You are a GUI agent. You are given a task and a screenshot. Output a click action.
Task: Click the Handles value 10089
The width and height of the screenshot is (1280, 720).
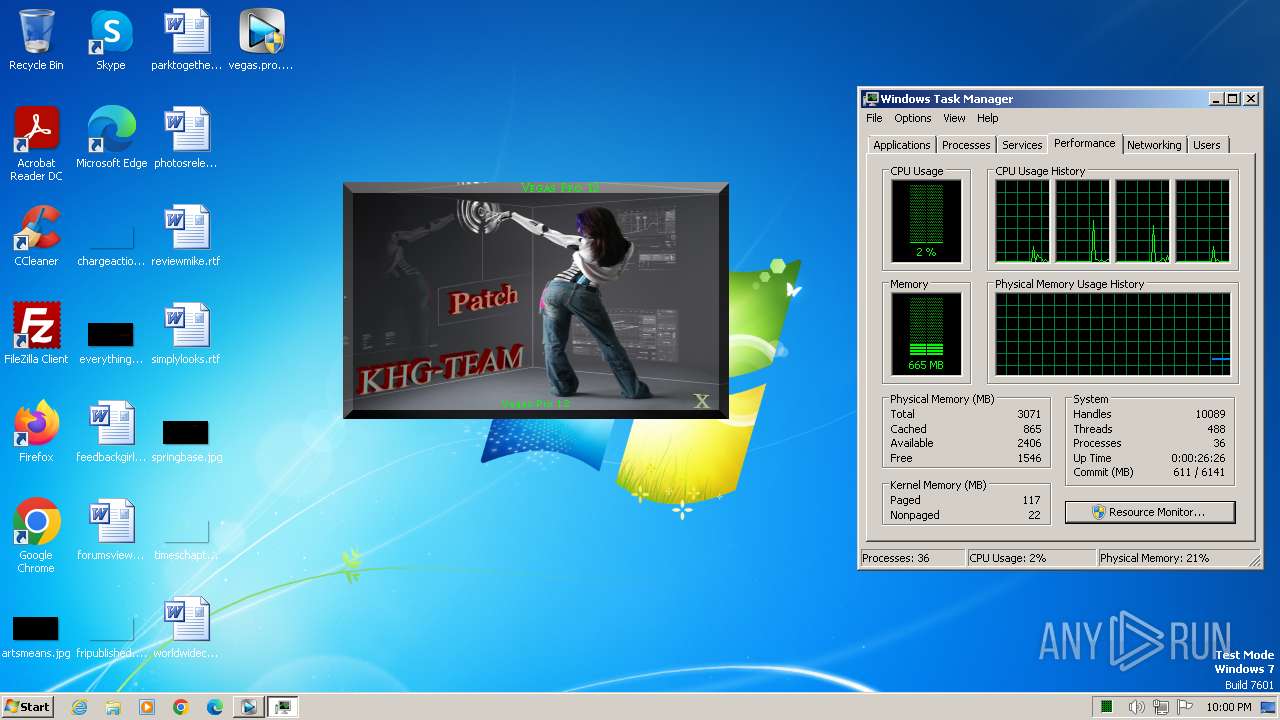1210,414
